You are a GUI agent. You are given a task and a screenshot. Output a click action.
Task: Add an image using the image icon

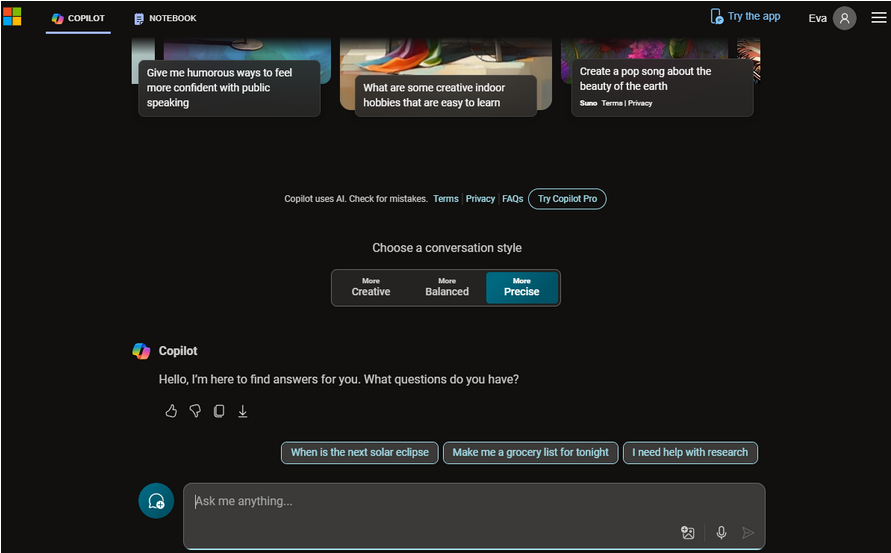pos(688,533)
